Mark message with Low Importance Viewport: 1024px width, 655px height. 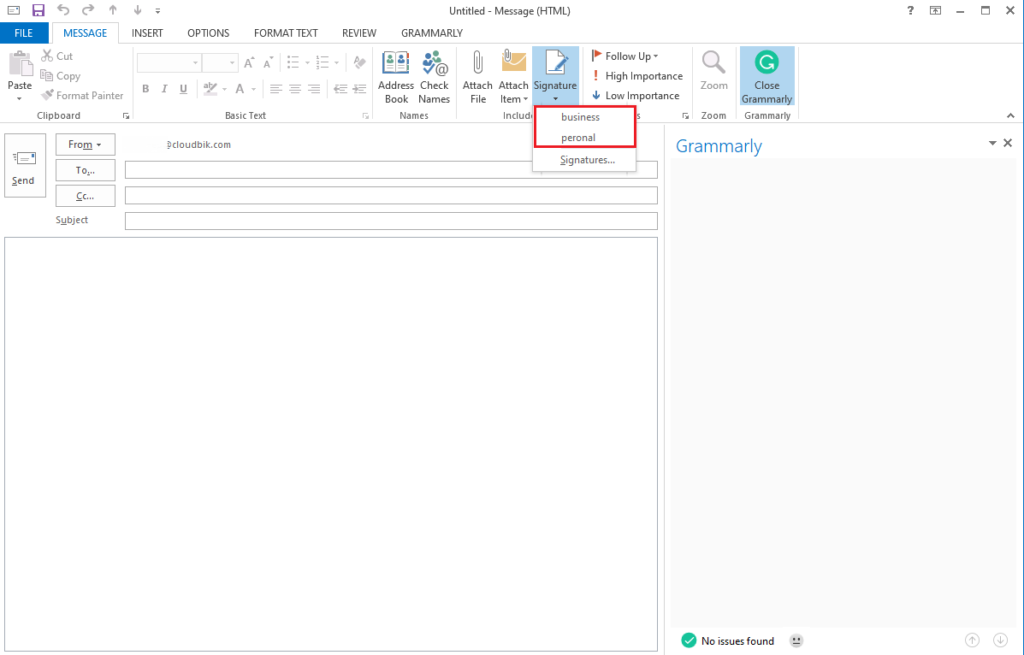pyautogui.click(x=637, y=95)
